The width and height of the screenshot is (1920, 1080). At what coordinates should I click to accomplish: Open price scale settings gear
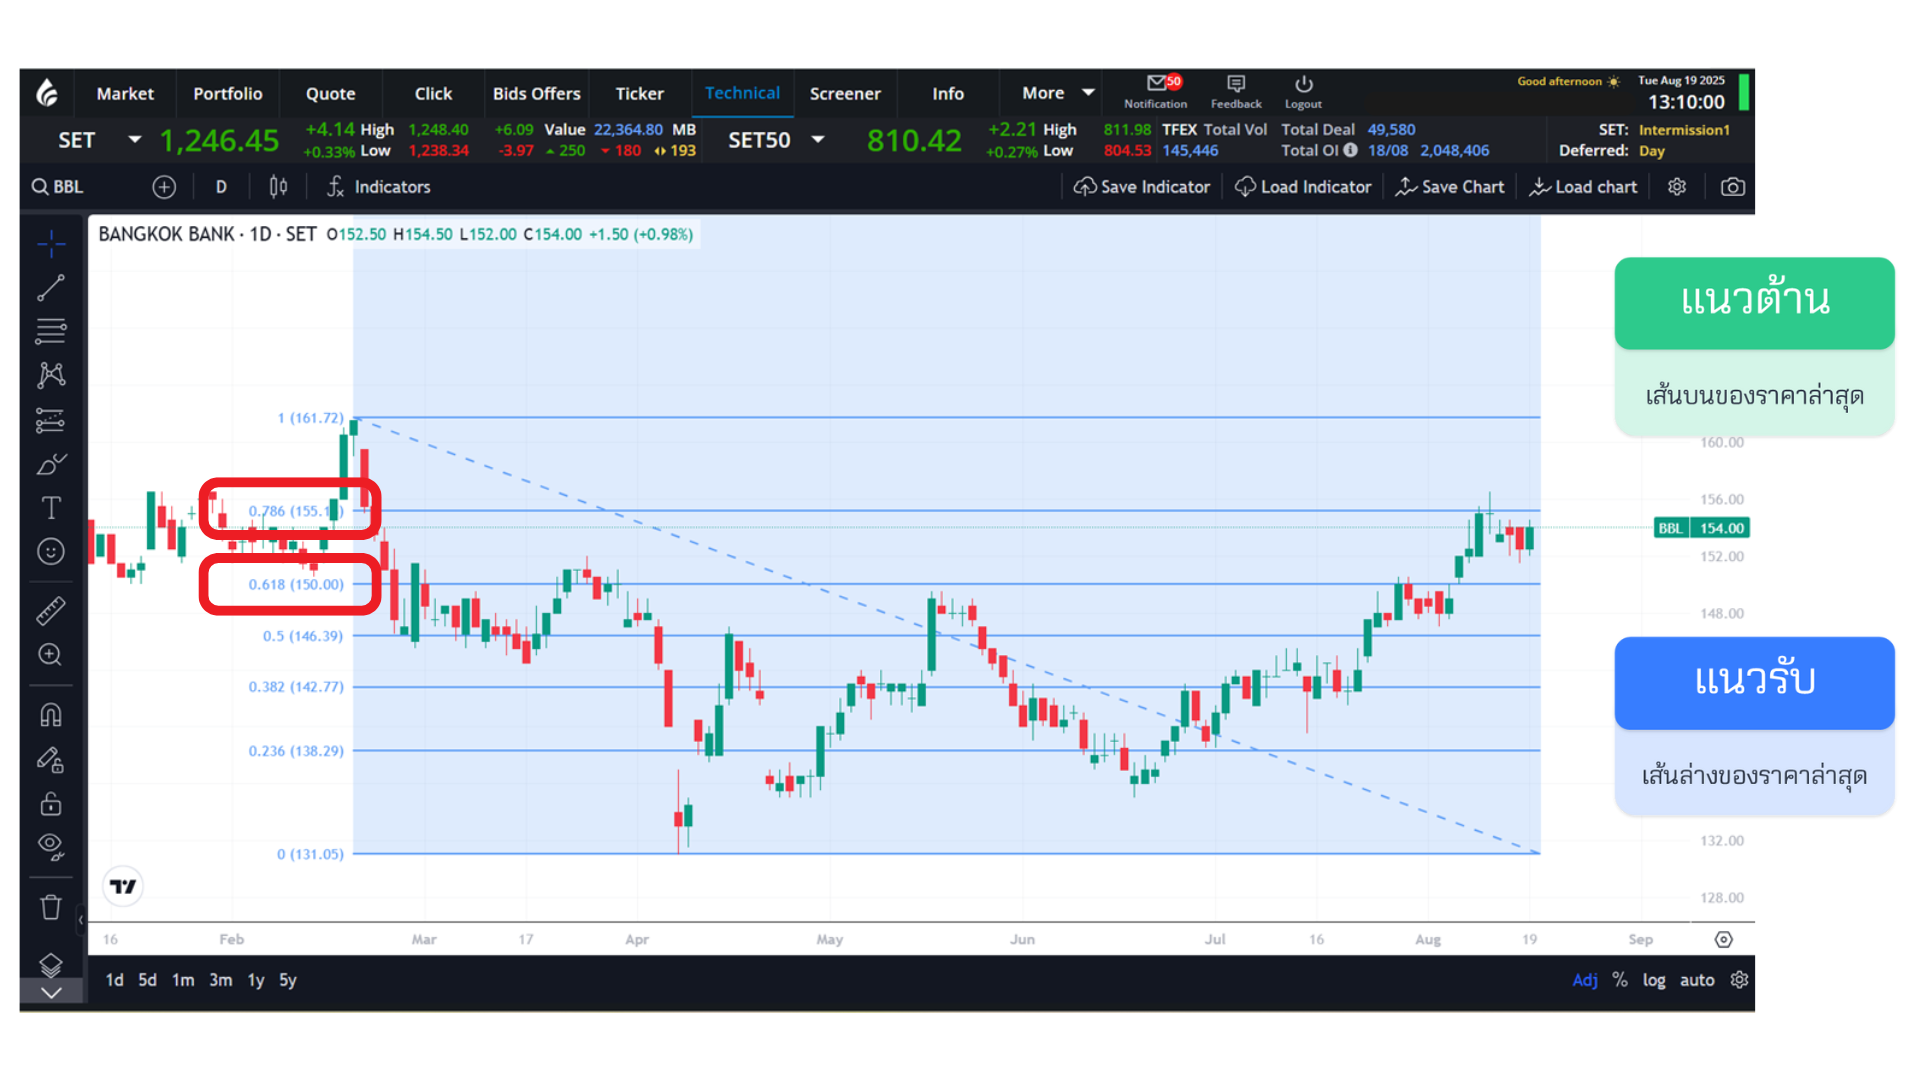(x=1740, y=980)
